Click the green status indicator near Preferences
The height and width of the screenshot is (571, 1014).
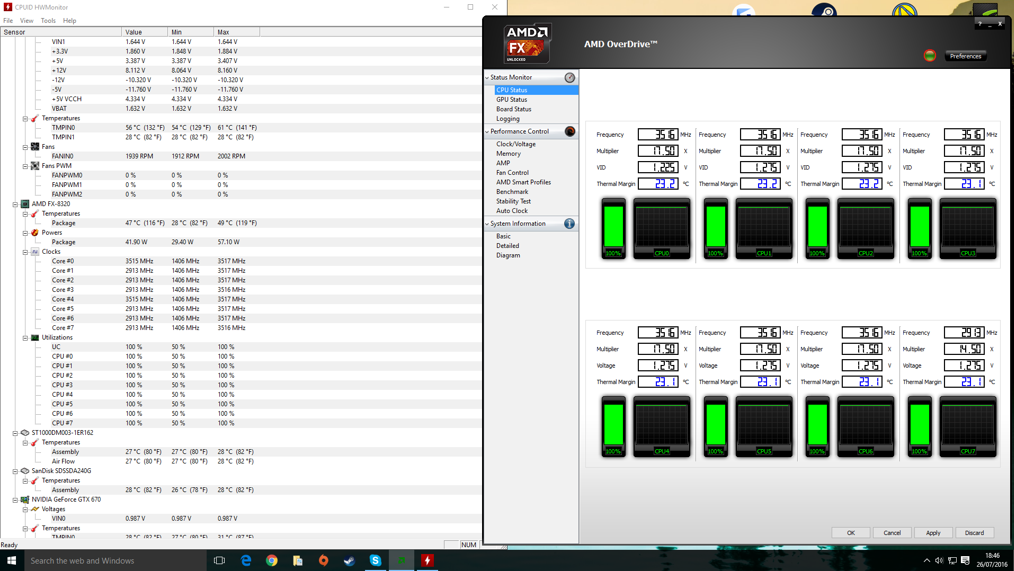coord(930,56)
